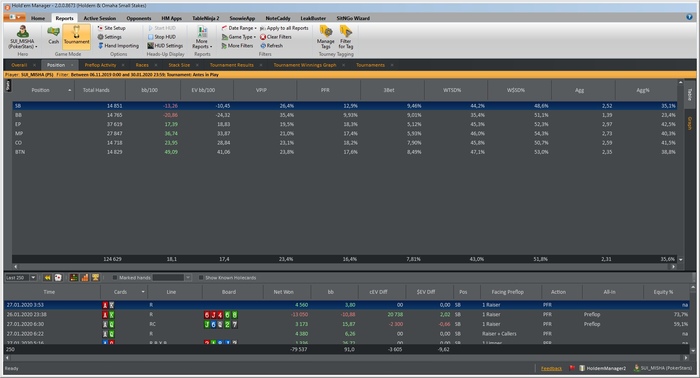Open the HM Apps tab

171,18
